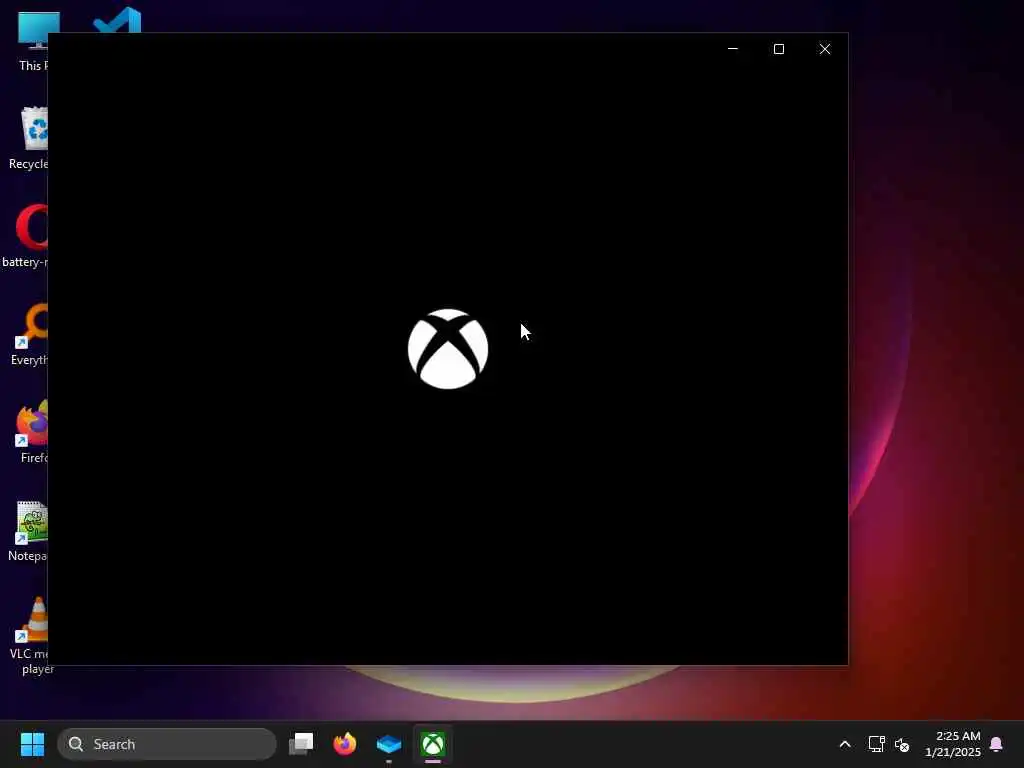Minimize the Xbox app window
1024x768 pixels.
733,49
